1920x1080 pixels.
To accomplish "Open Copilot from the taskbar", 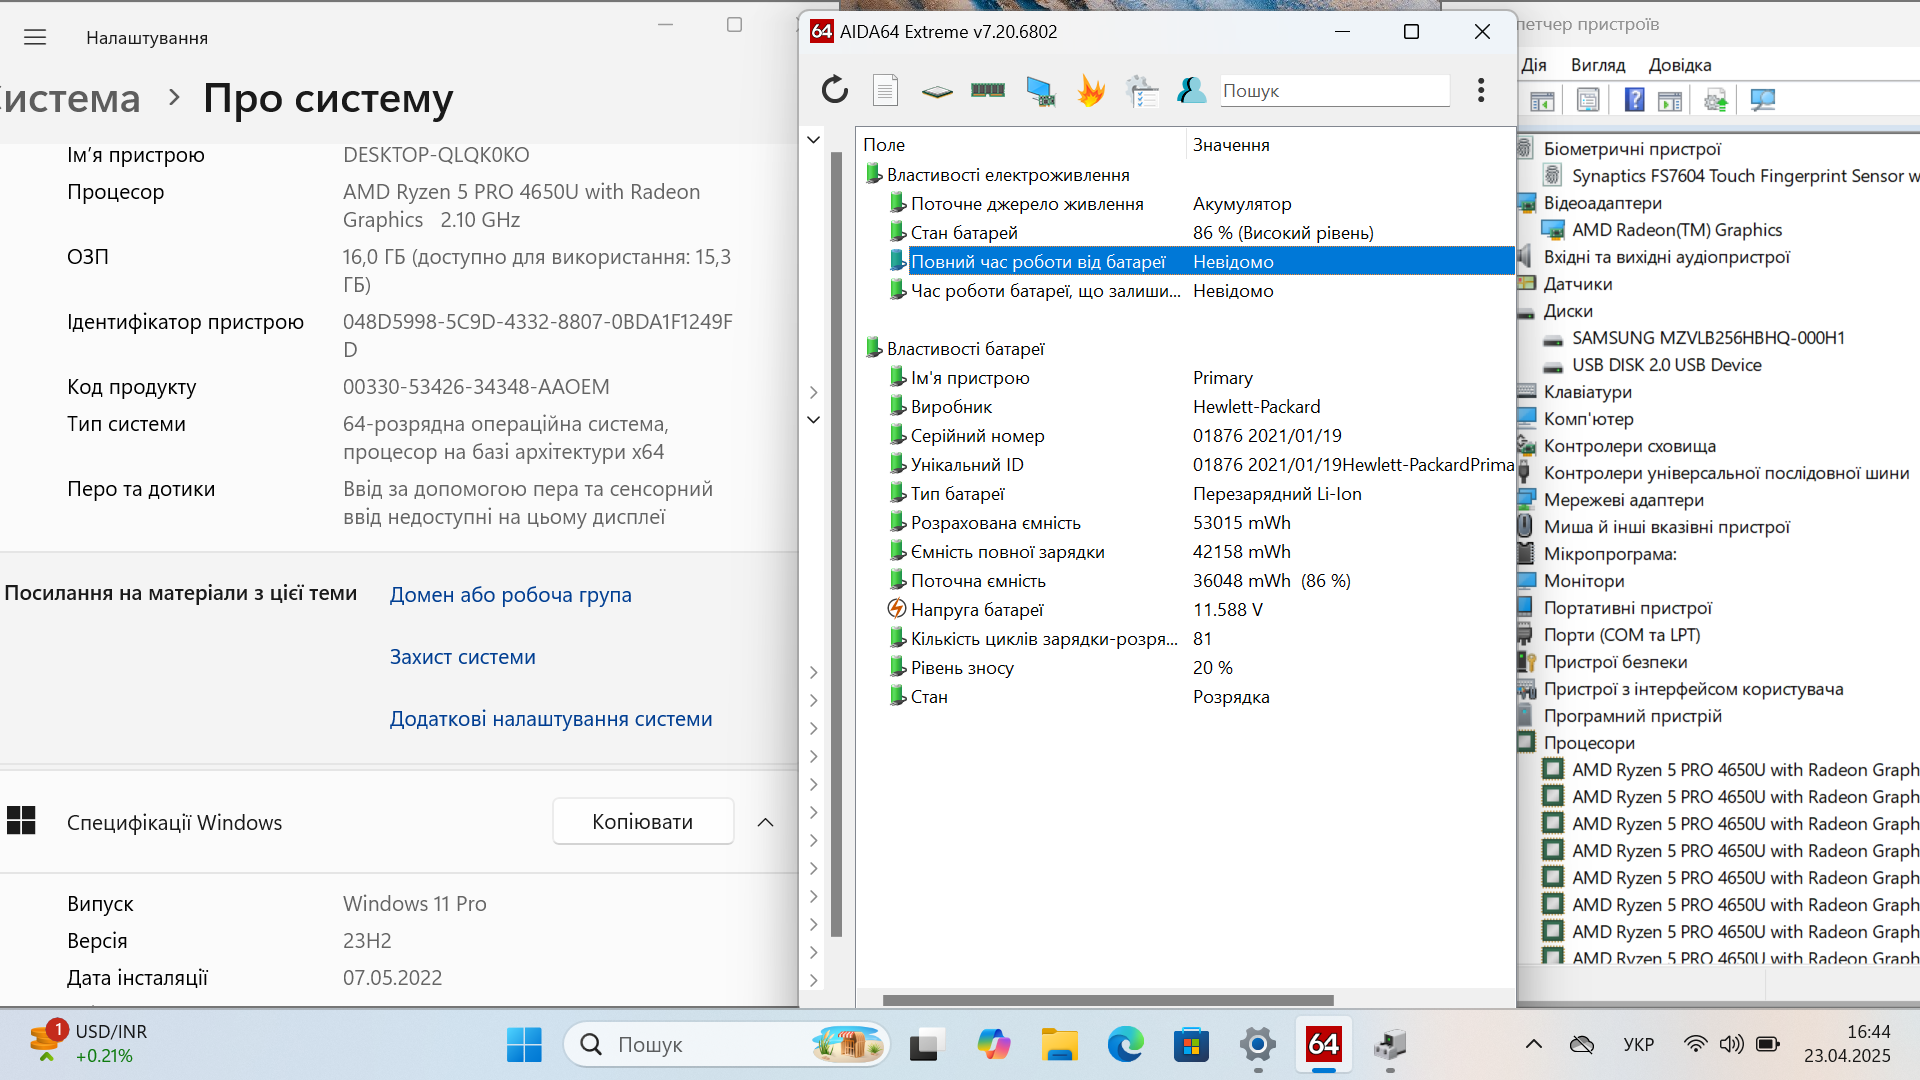I will pyautogui.click(x=993, y=1045).
